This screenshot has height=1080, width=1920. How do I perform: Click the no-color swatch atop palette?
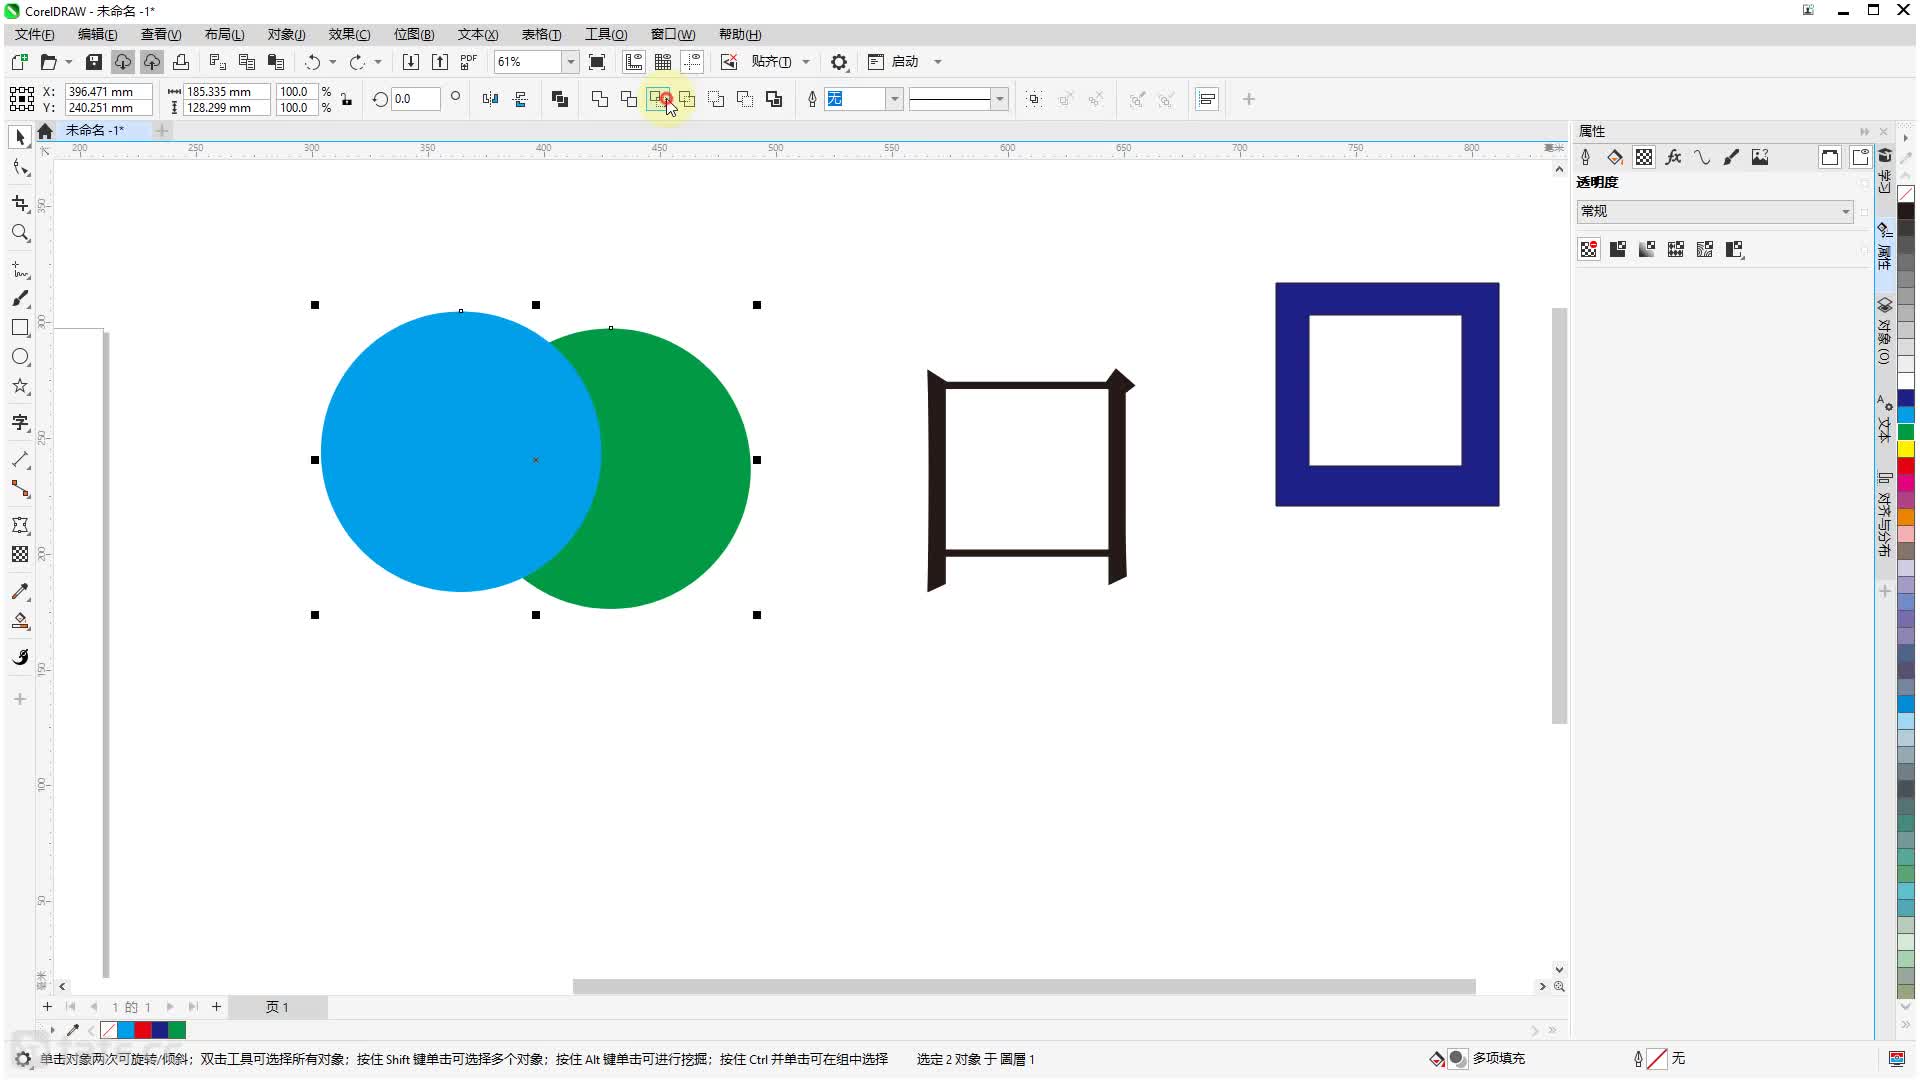tap(1906, 193)
